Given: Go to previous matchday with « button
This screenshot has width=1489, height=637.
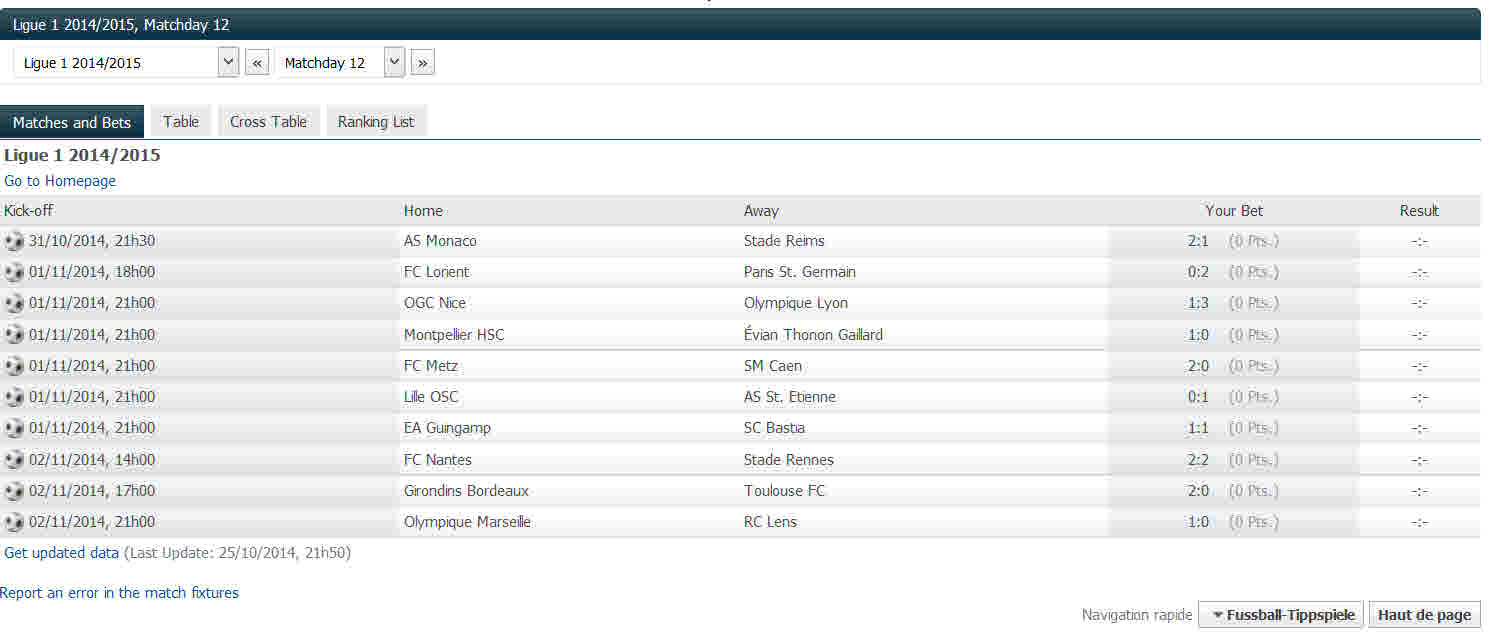Looking at the screenshot, I should 257,63.
